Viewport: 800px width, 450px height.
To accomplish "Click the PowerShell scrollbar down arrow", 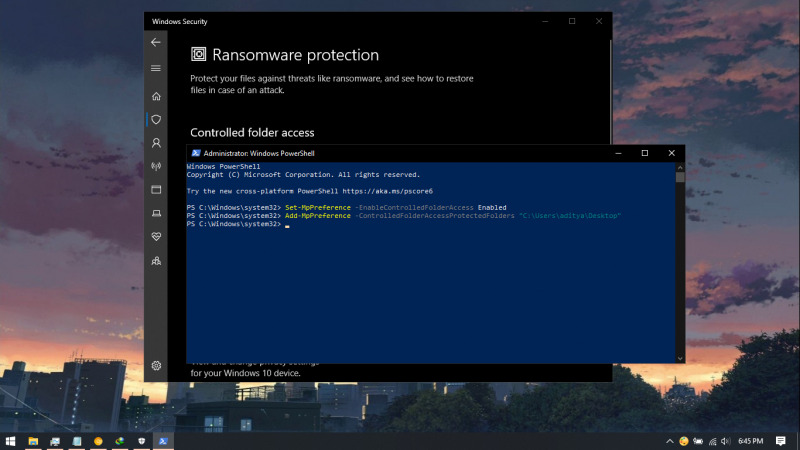I will point(680,359).
